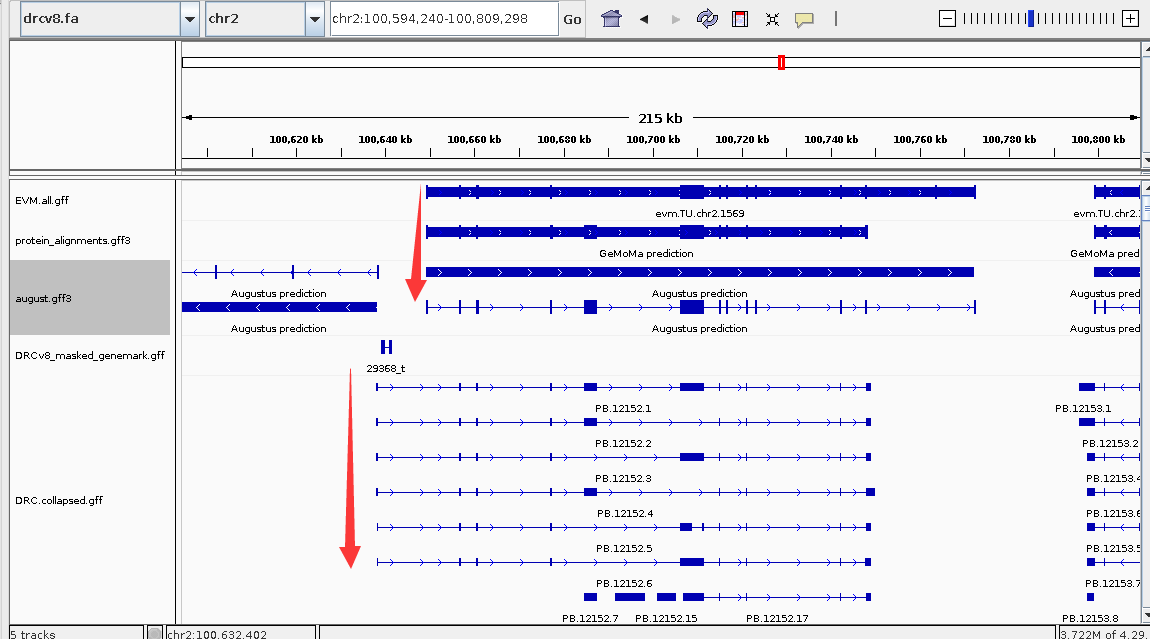1150x639 pixels.
Task: Navigate back using the left arrow icon
Action: click(643, 18)
